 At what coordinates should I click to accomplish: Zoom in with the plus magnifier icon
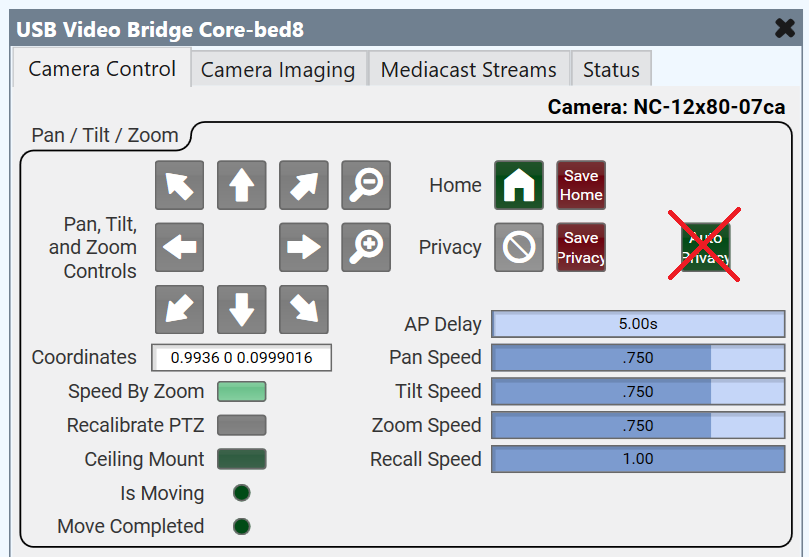366,247
